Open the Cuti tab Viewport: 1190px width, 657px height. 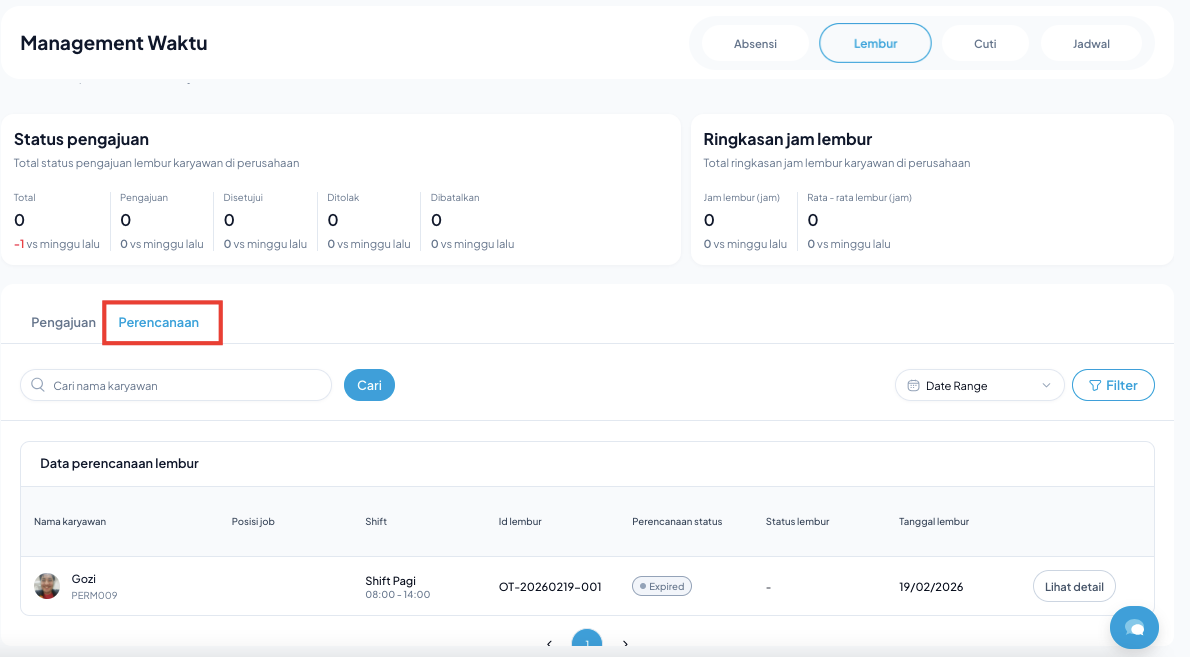click(x=985, y=44)
